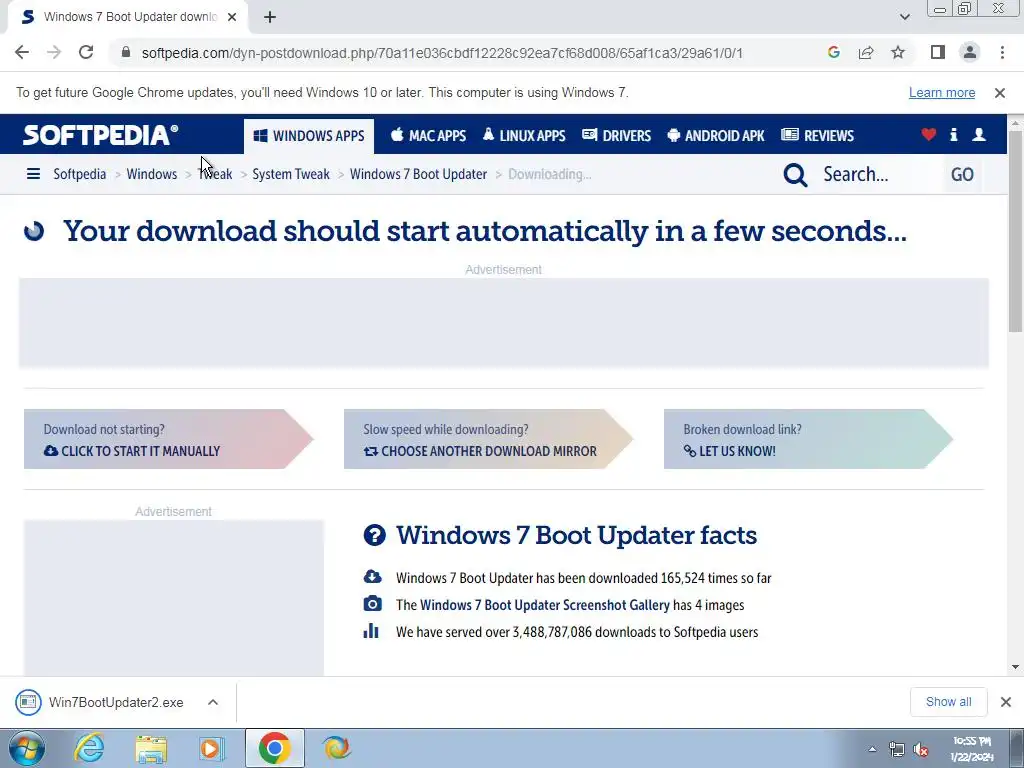Open the Mac Apps tab
This screenshot has height=768, width=1024.
click(x=428, y=136)
